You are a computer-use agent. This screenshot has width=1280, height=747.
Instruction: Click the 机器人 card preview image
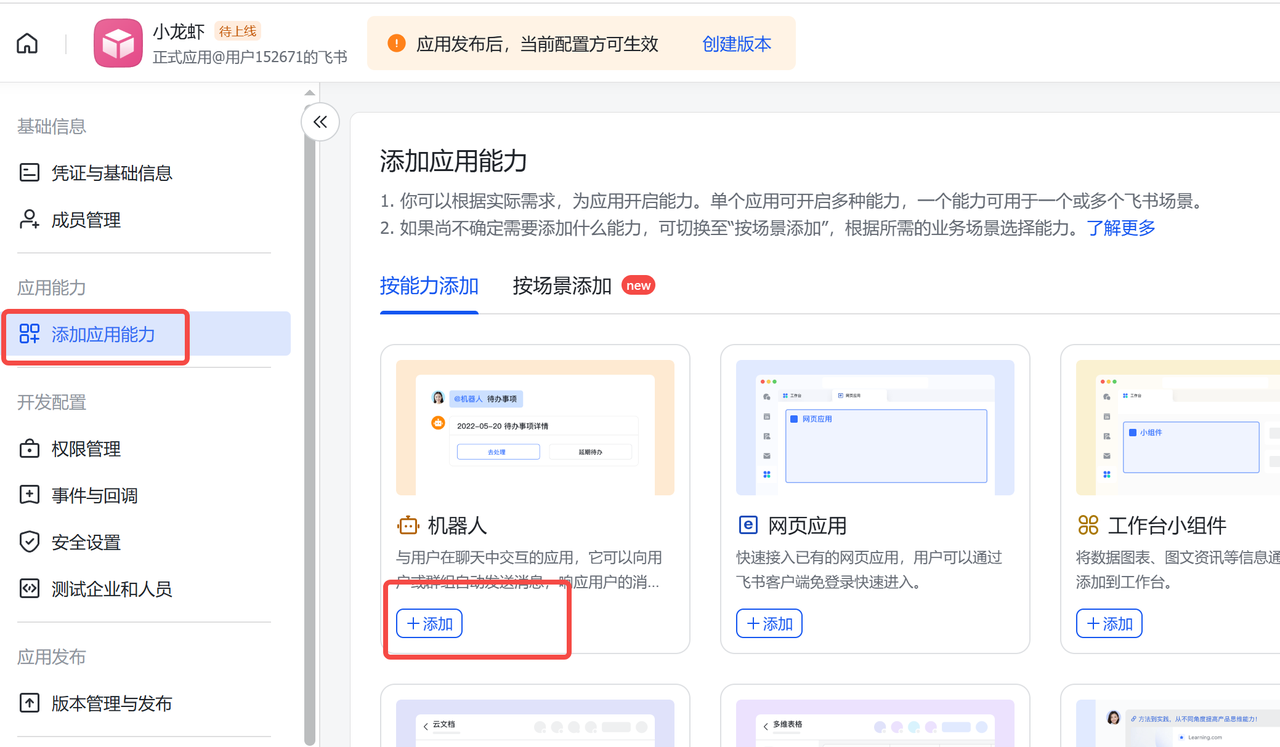[535, 428]
